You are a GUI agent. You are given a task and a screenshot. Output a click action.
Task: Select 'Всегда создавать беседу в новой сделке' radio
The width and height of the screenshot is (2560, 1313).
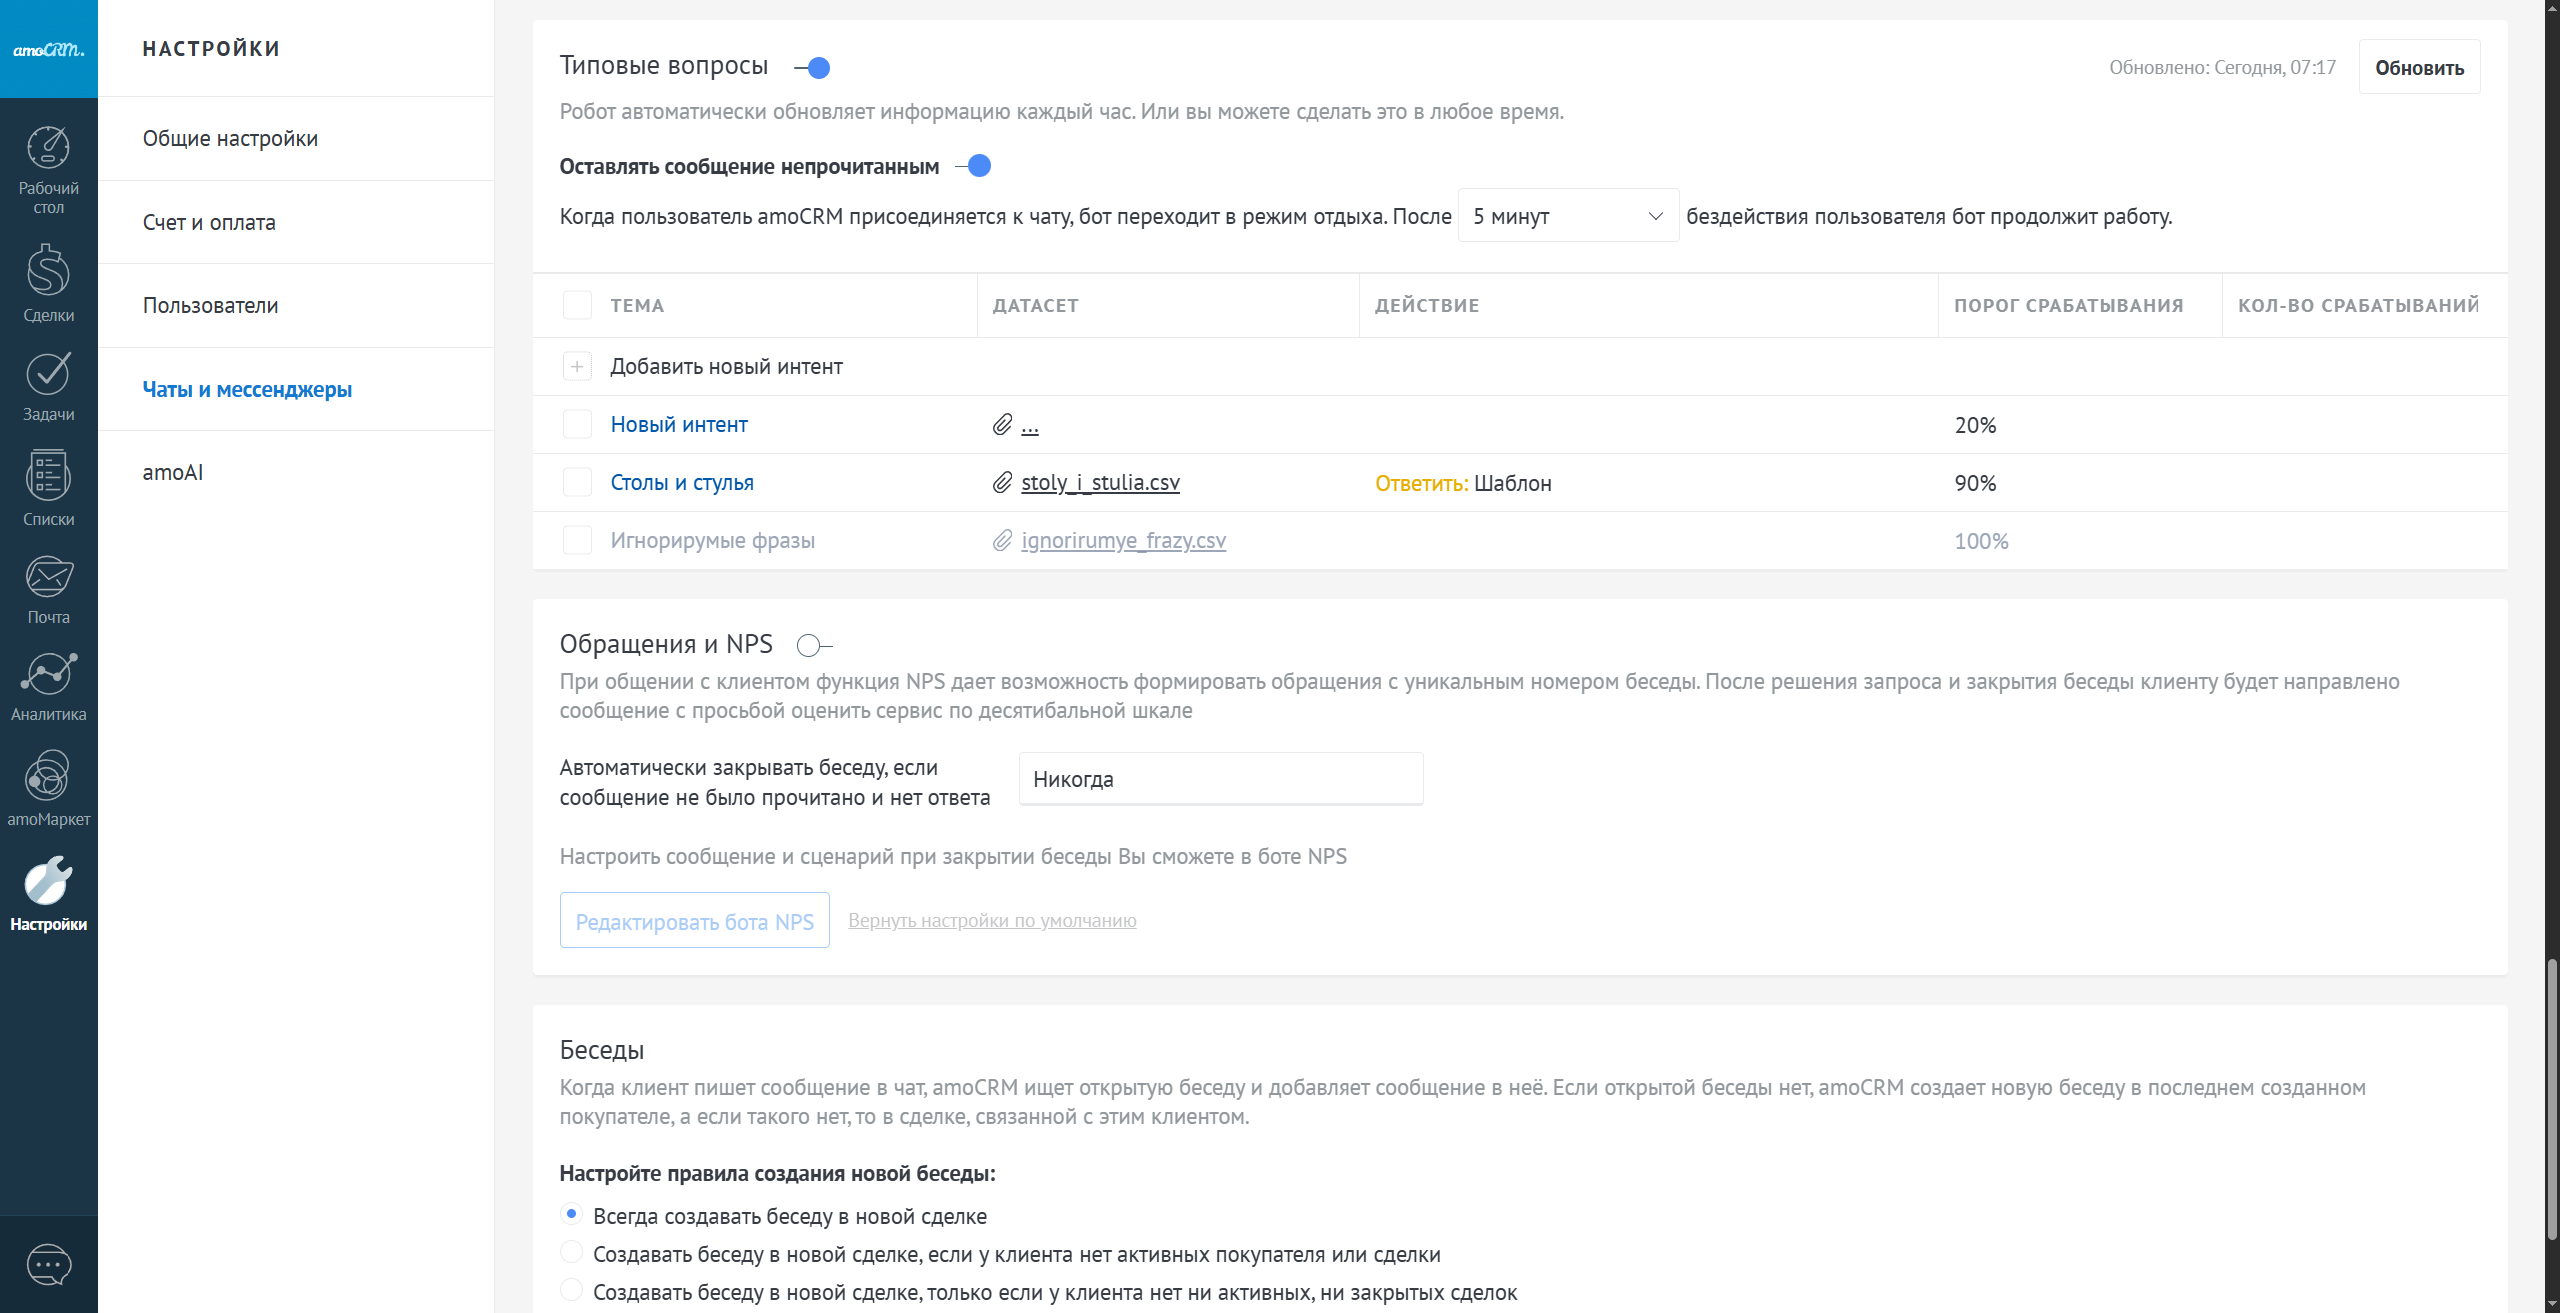pos(571,1214)
